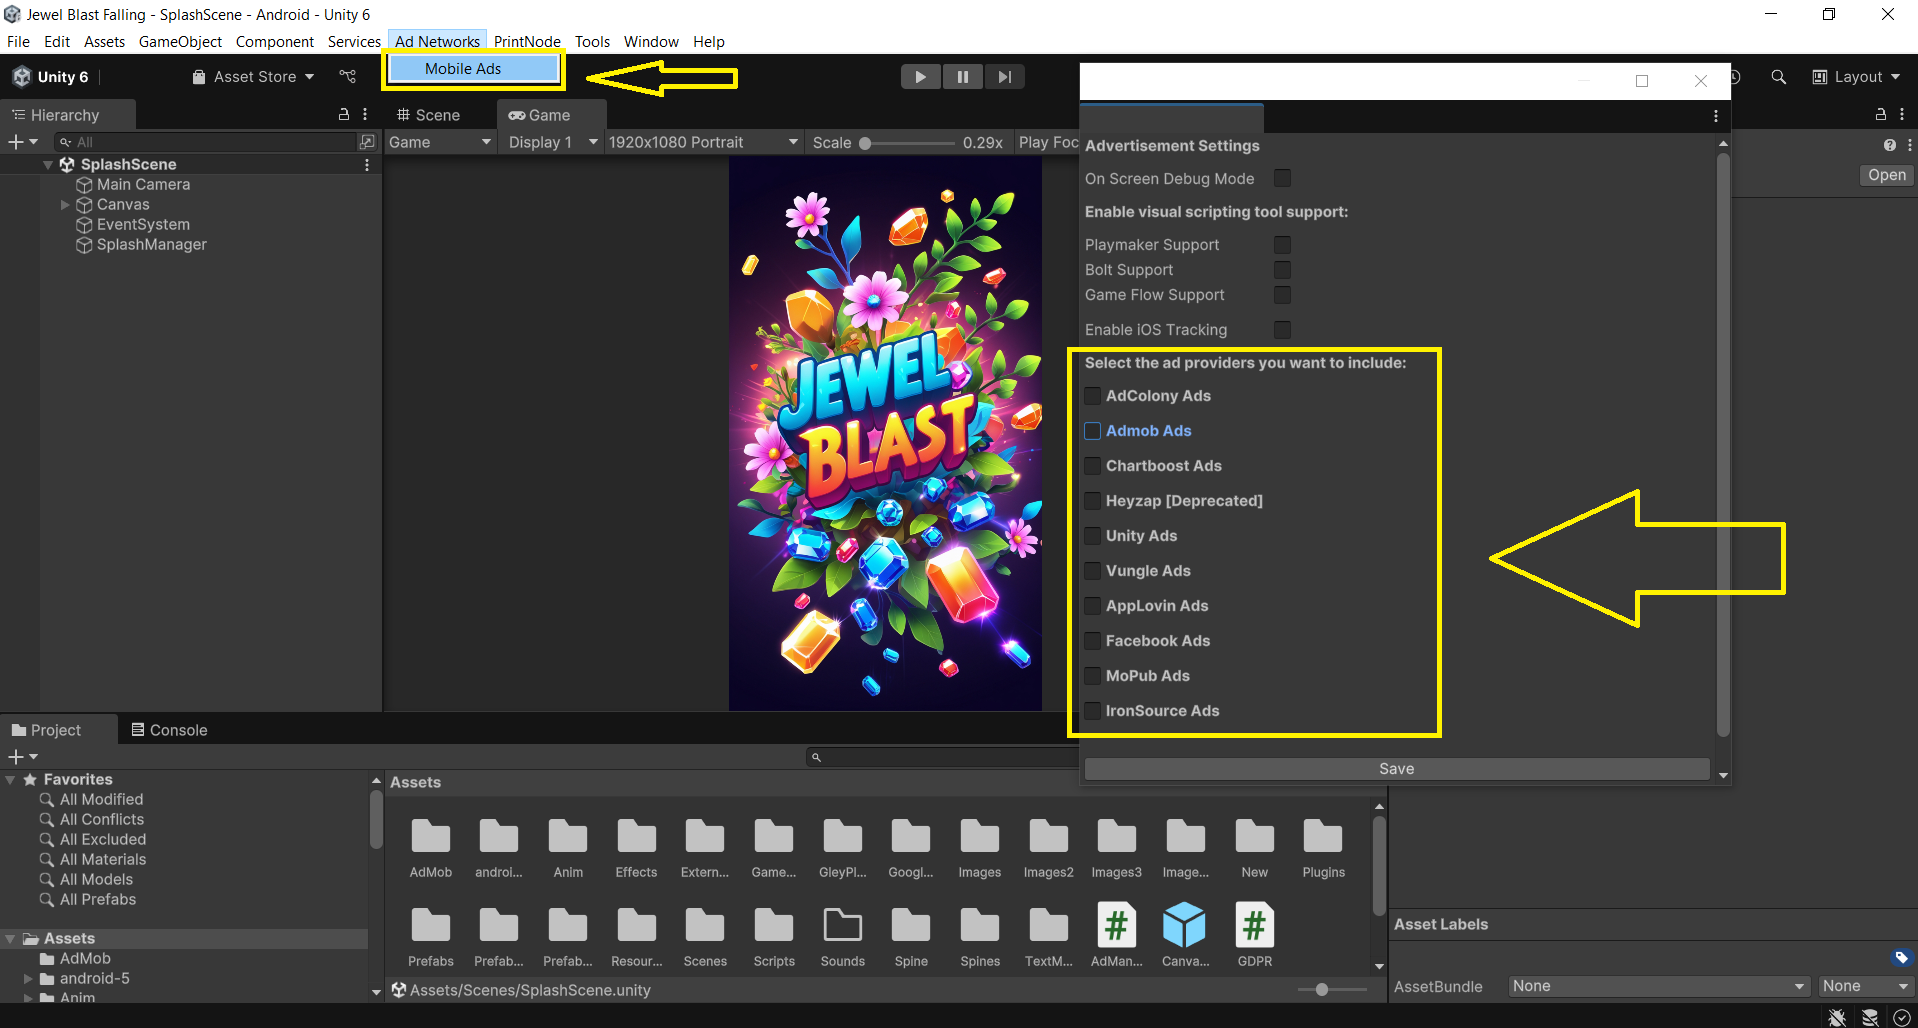The width and height of the screenshot is (1918, 1028).
Task: Open the 1920x1080 Portrait resolution dropdown
Action: coord(703,142)
